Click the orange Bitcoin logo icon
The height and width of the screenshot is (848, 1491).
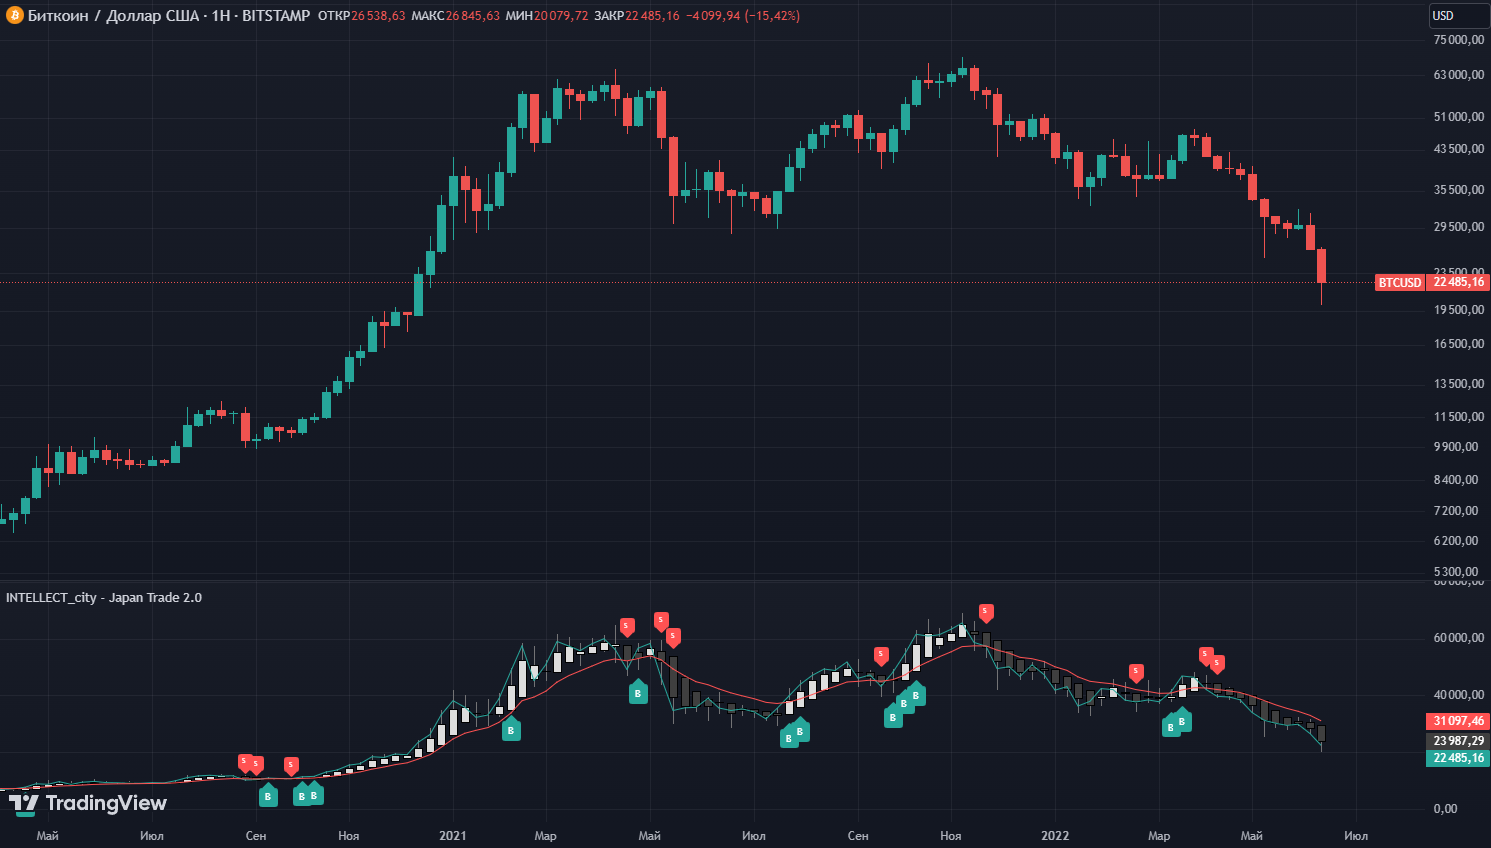pyautogui.click(x=14, y=16)
